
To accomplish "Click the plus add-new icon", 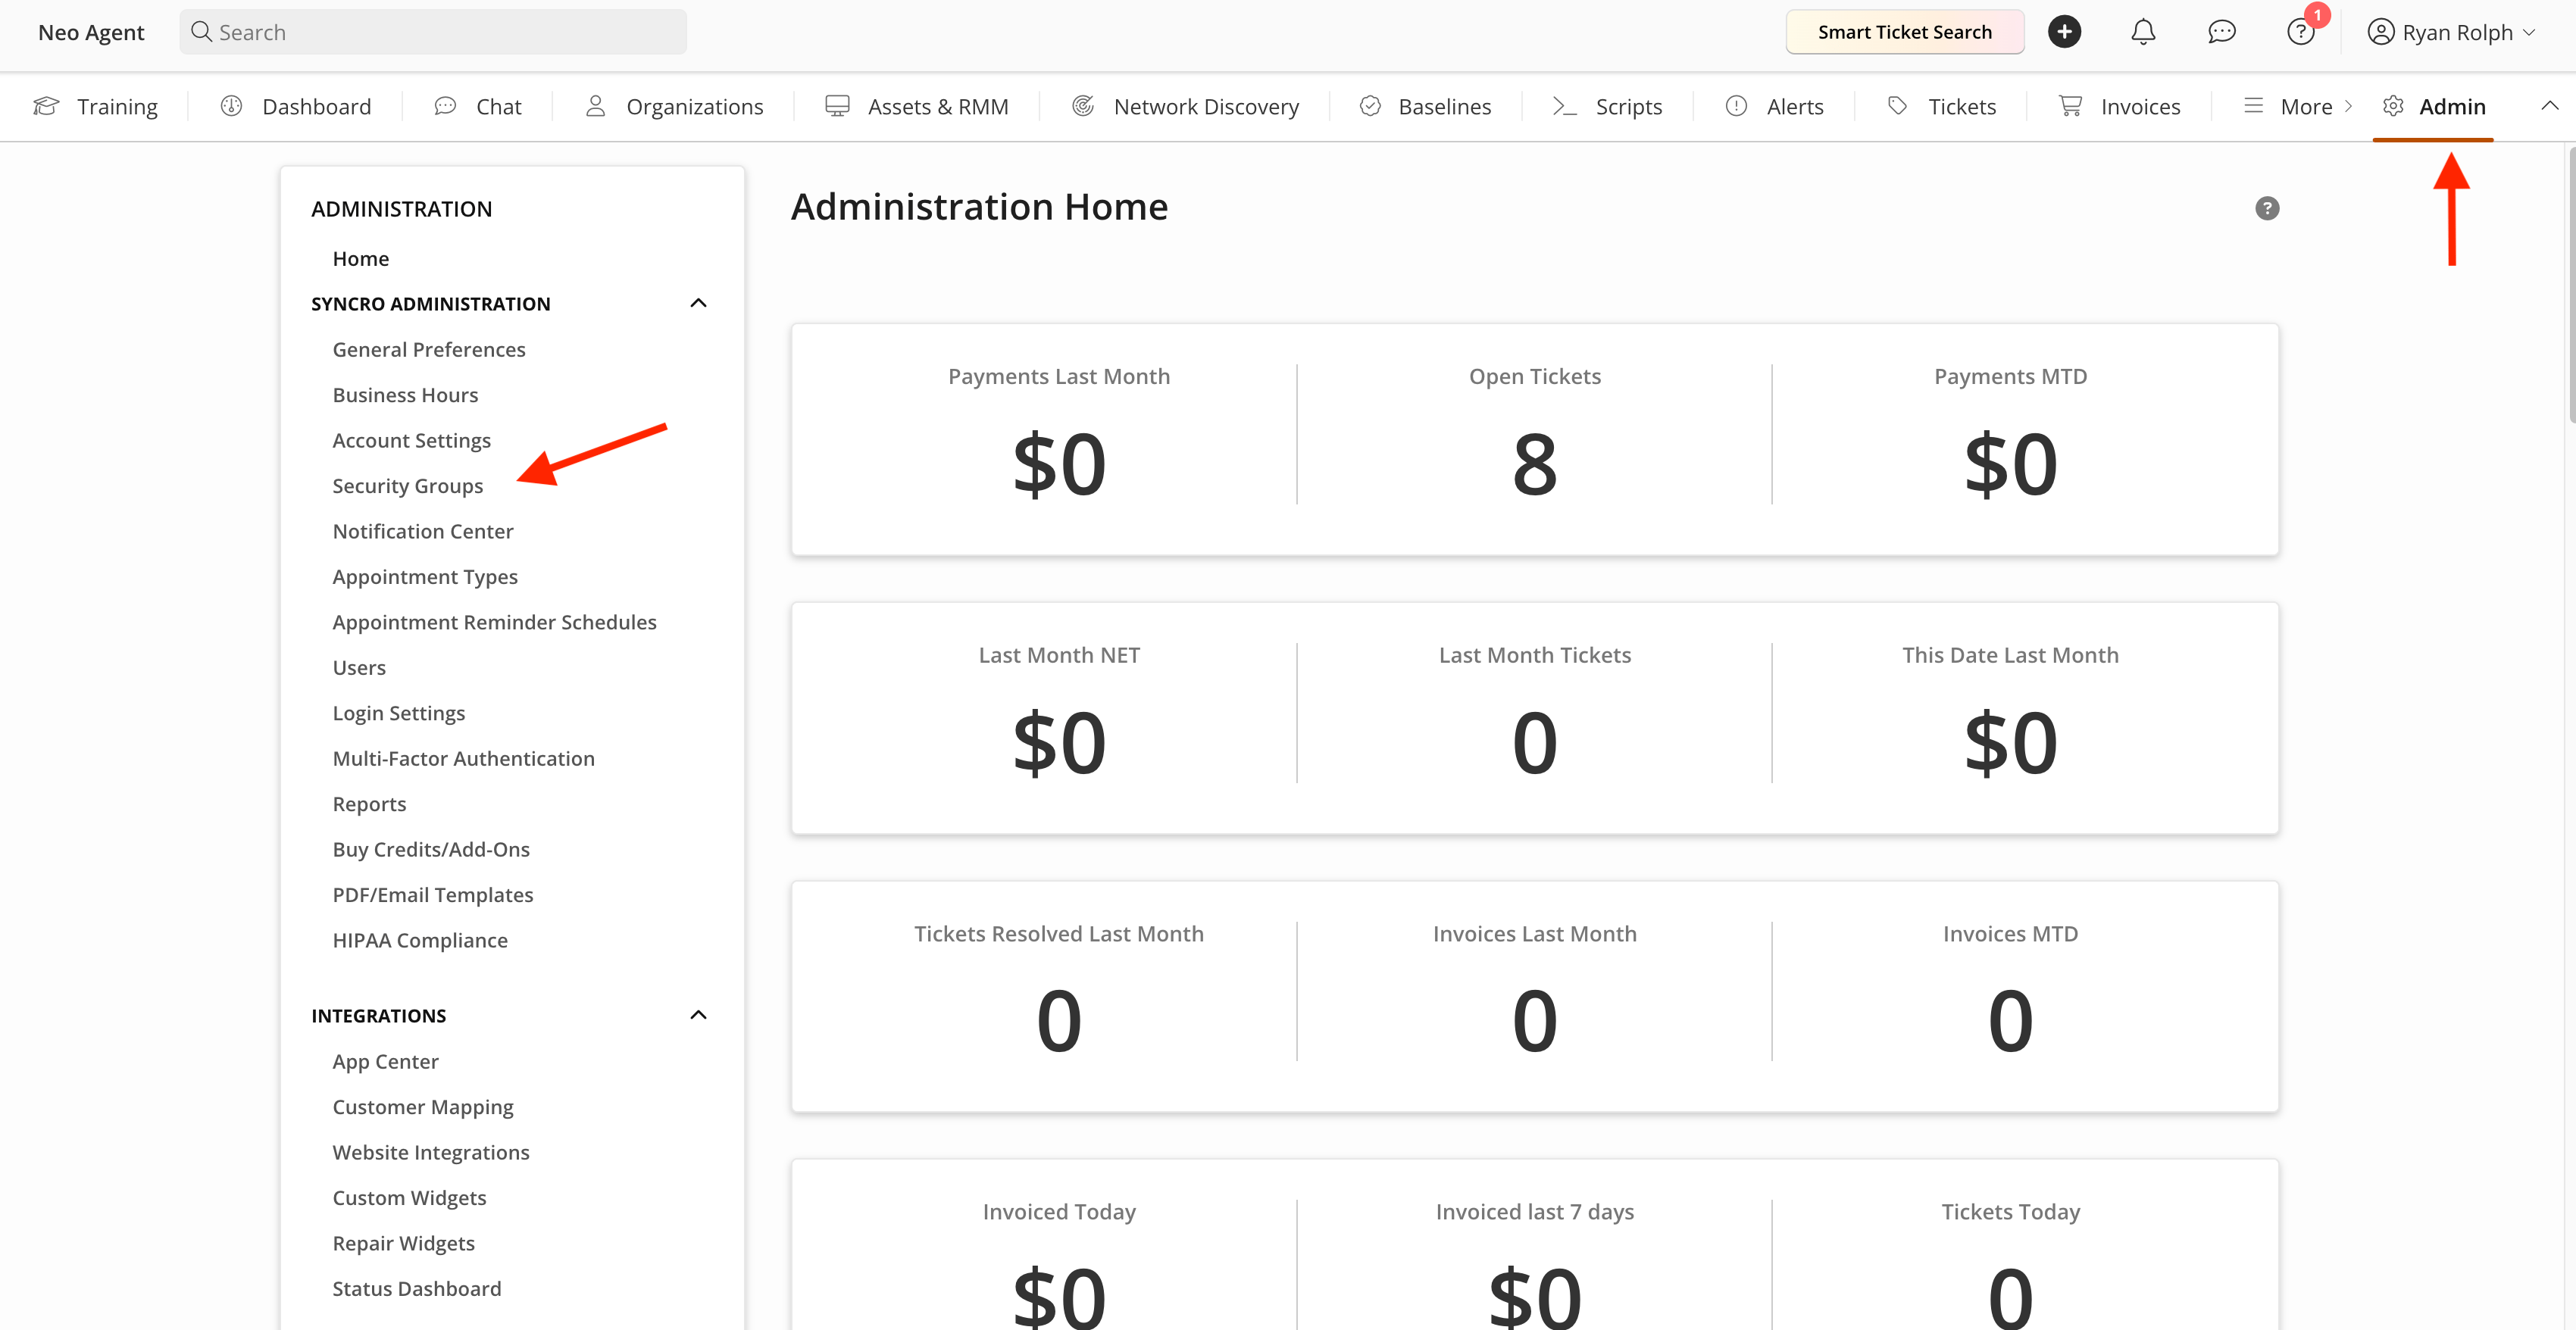I will point(2064,32).
